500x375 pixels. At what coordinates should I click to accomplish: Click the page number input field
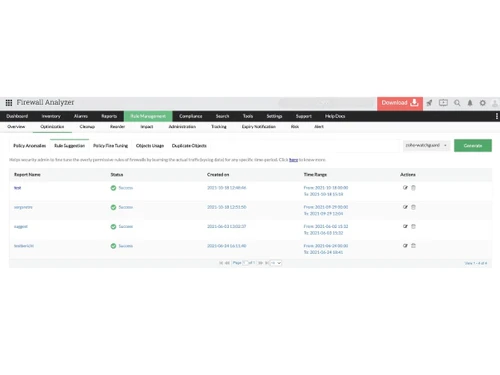245,263
